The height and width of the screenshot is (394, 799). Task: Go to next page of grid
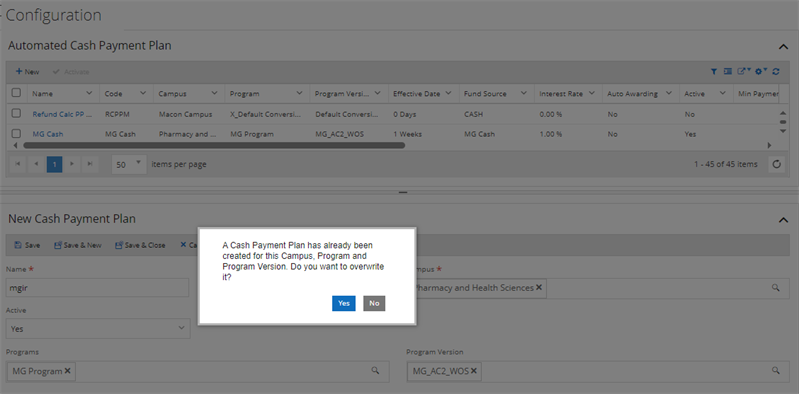72,164
